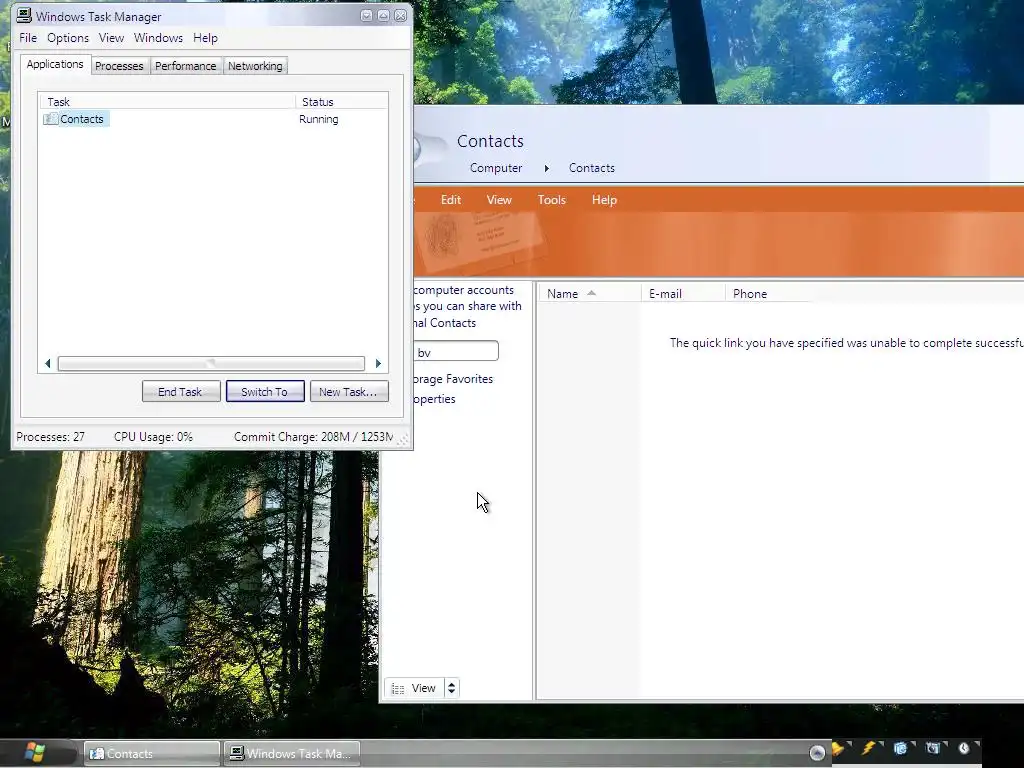Select the Contacts task row
This screenshot has height=768, width=1024.
click(214, 119)
